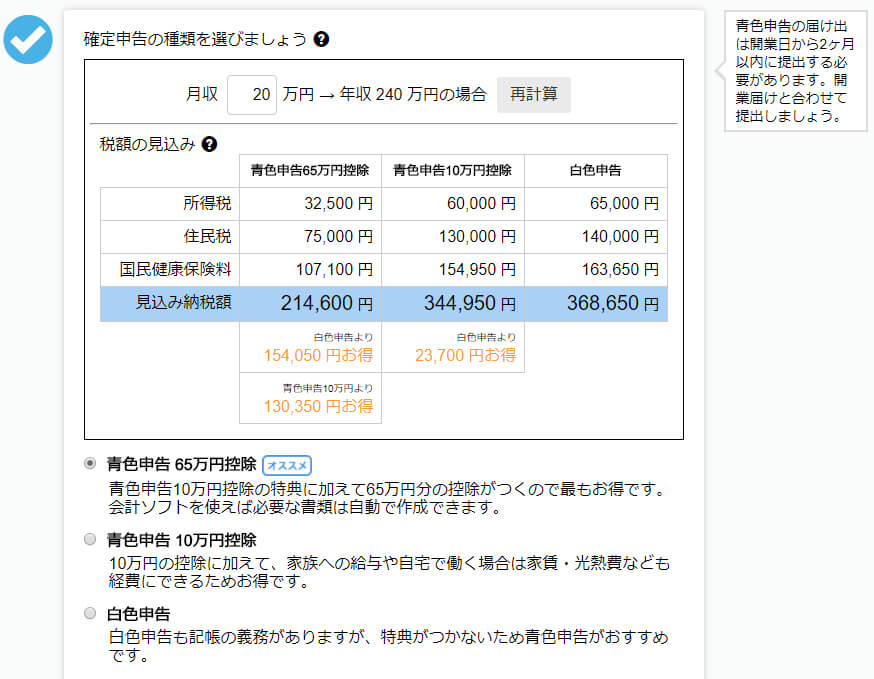Screen dimensions: 874x679
Task: Click the 白色申告 column header
Action: pos(595,171)
